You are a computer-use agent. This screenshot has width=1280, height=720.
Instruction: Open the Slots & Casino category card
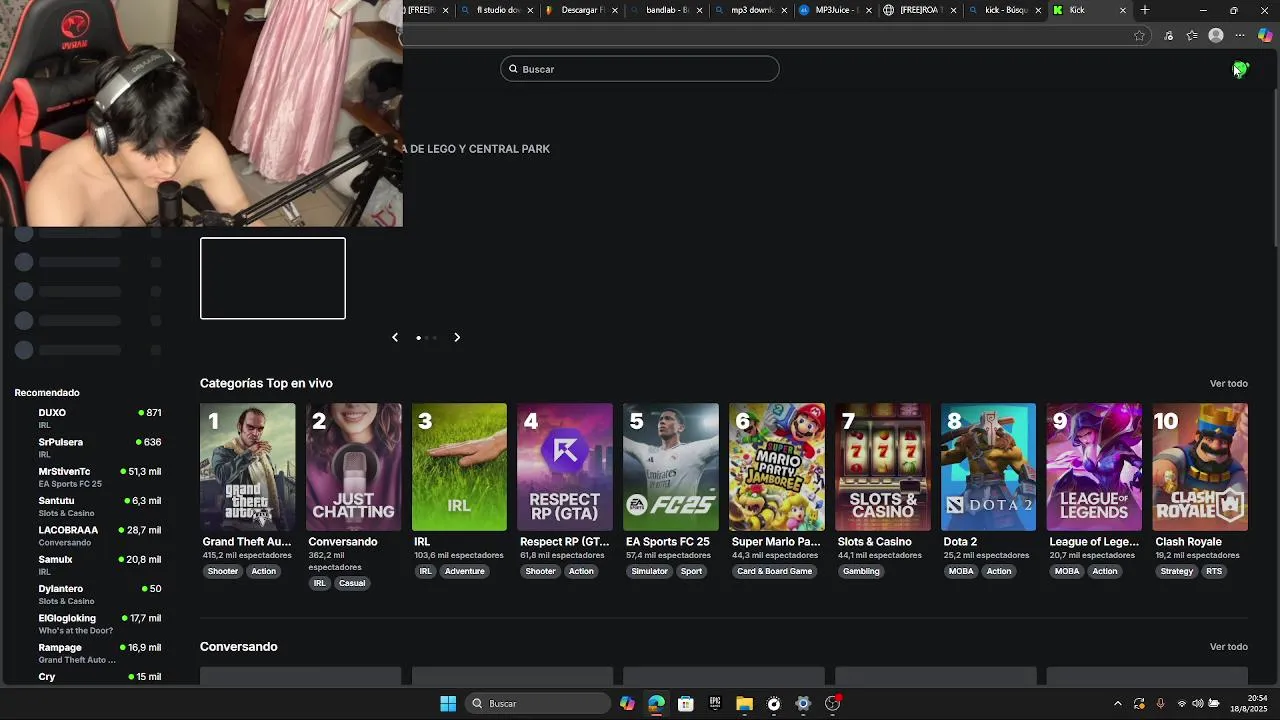click(x=882, y=467)
